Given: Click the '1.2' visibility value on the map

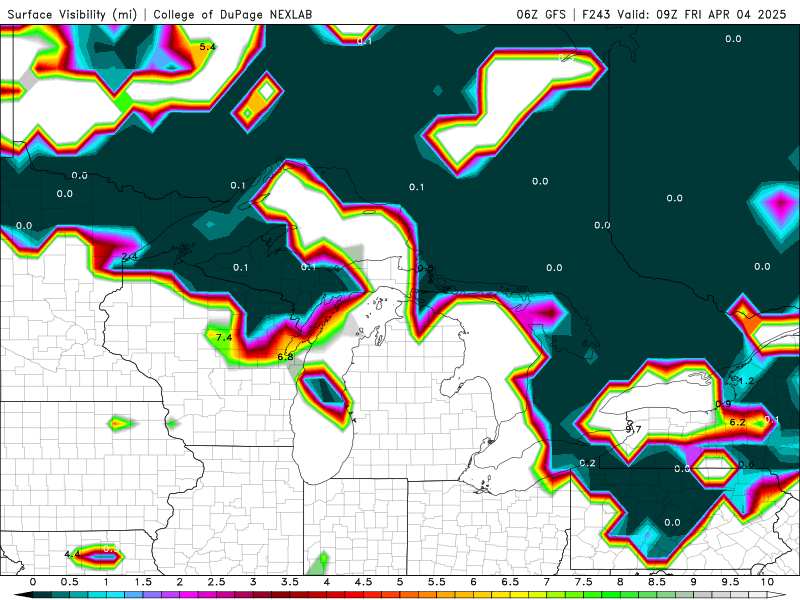Looking at the screenshot, I should [745, 381].
